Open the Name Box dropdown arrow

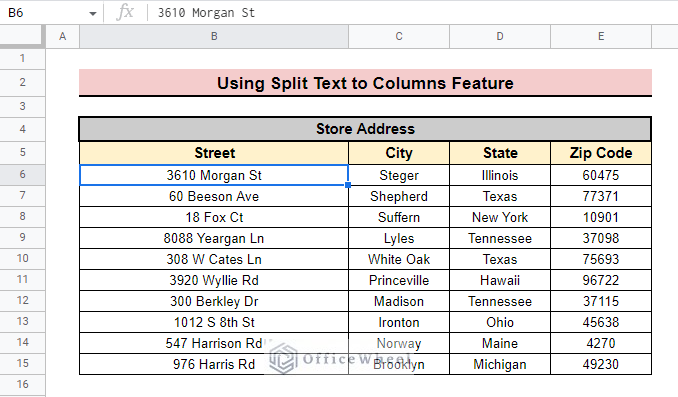tap(93, 13)
